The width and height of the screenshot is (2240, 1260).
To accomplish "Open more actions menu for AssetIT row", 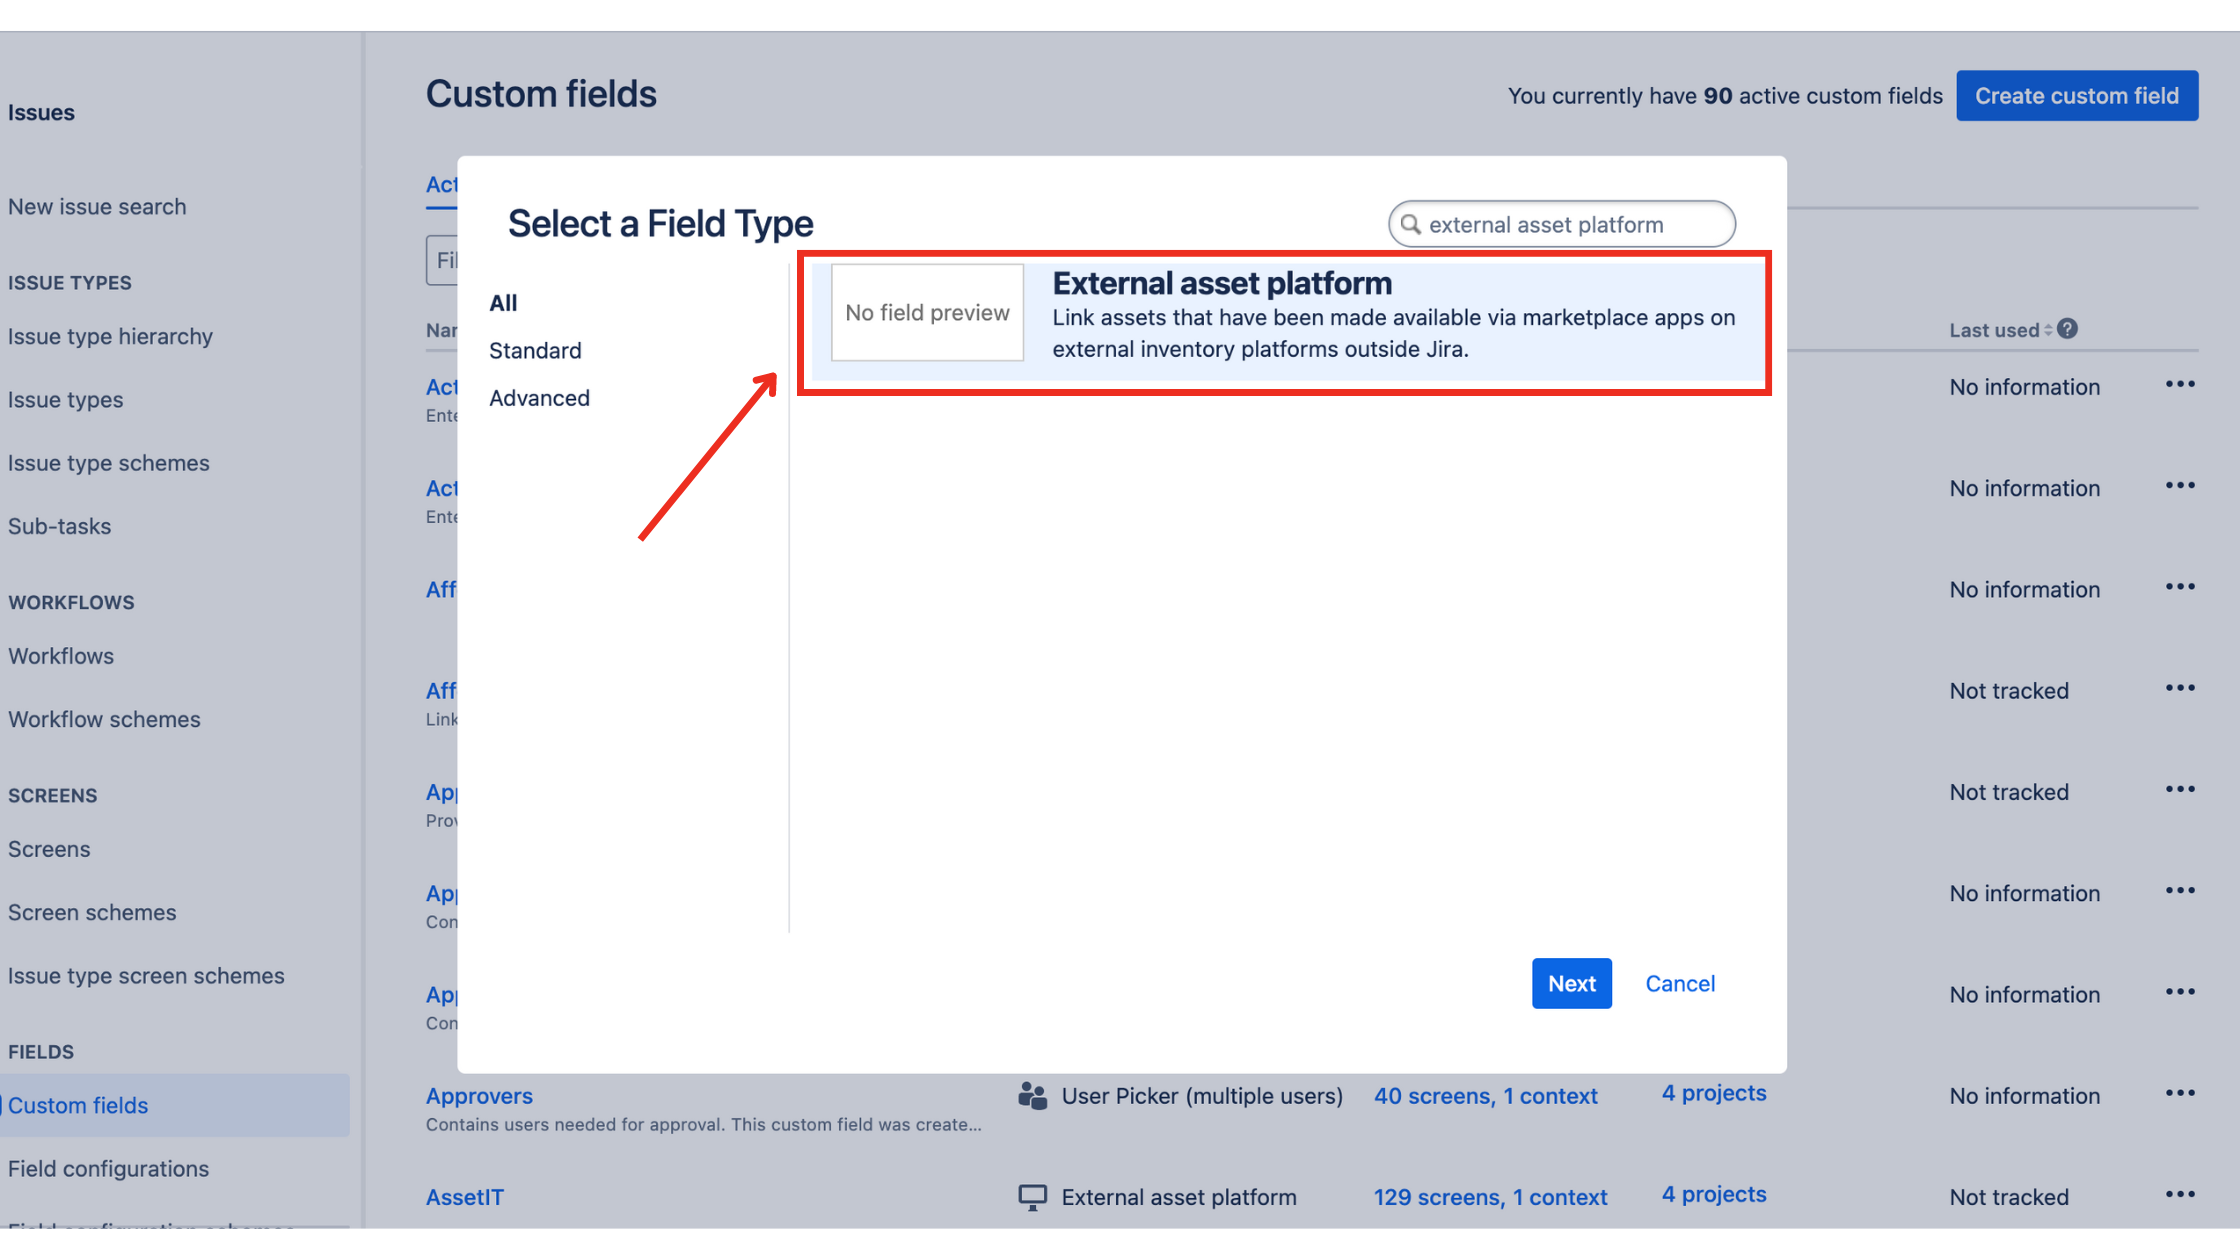I will [x=2180, y=1194].
